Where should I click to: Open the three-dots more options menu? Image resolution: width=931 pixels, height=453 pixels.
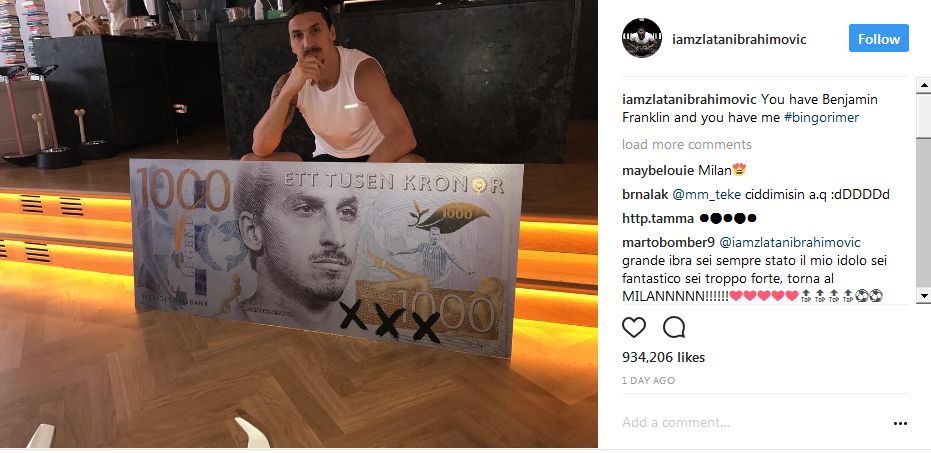click(900, 423)
